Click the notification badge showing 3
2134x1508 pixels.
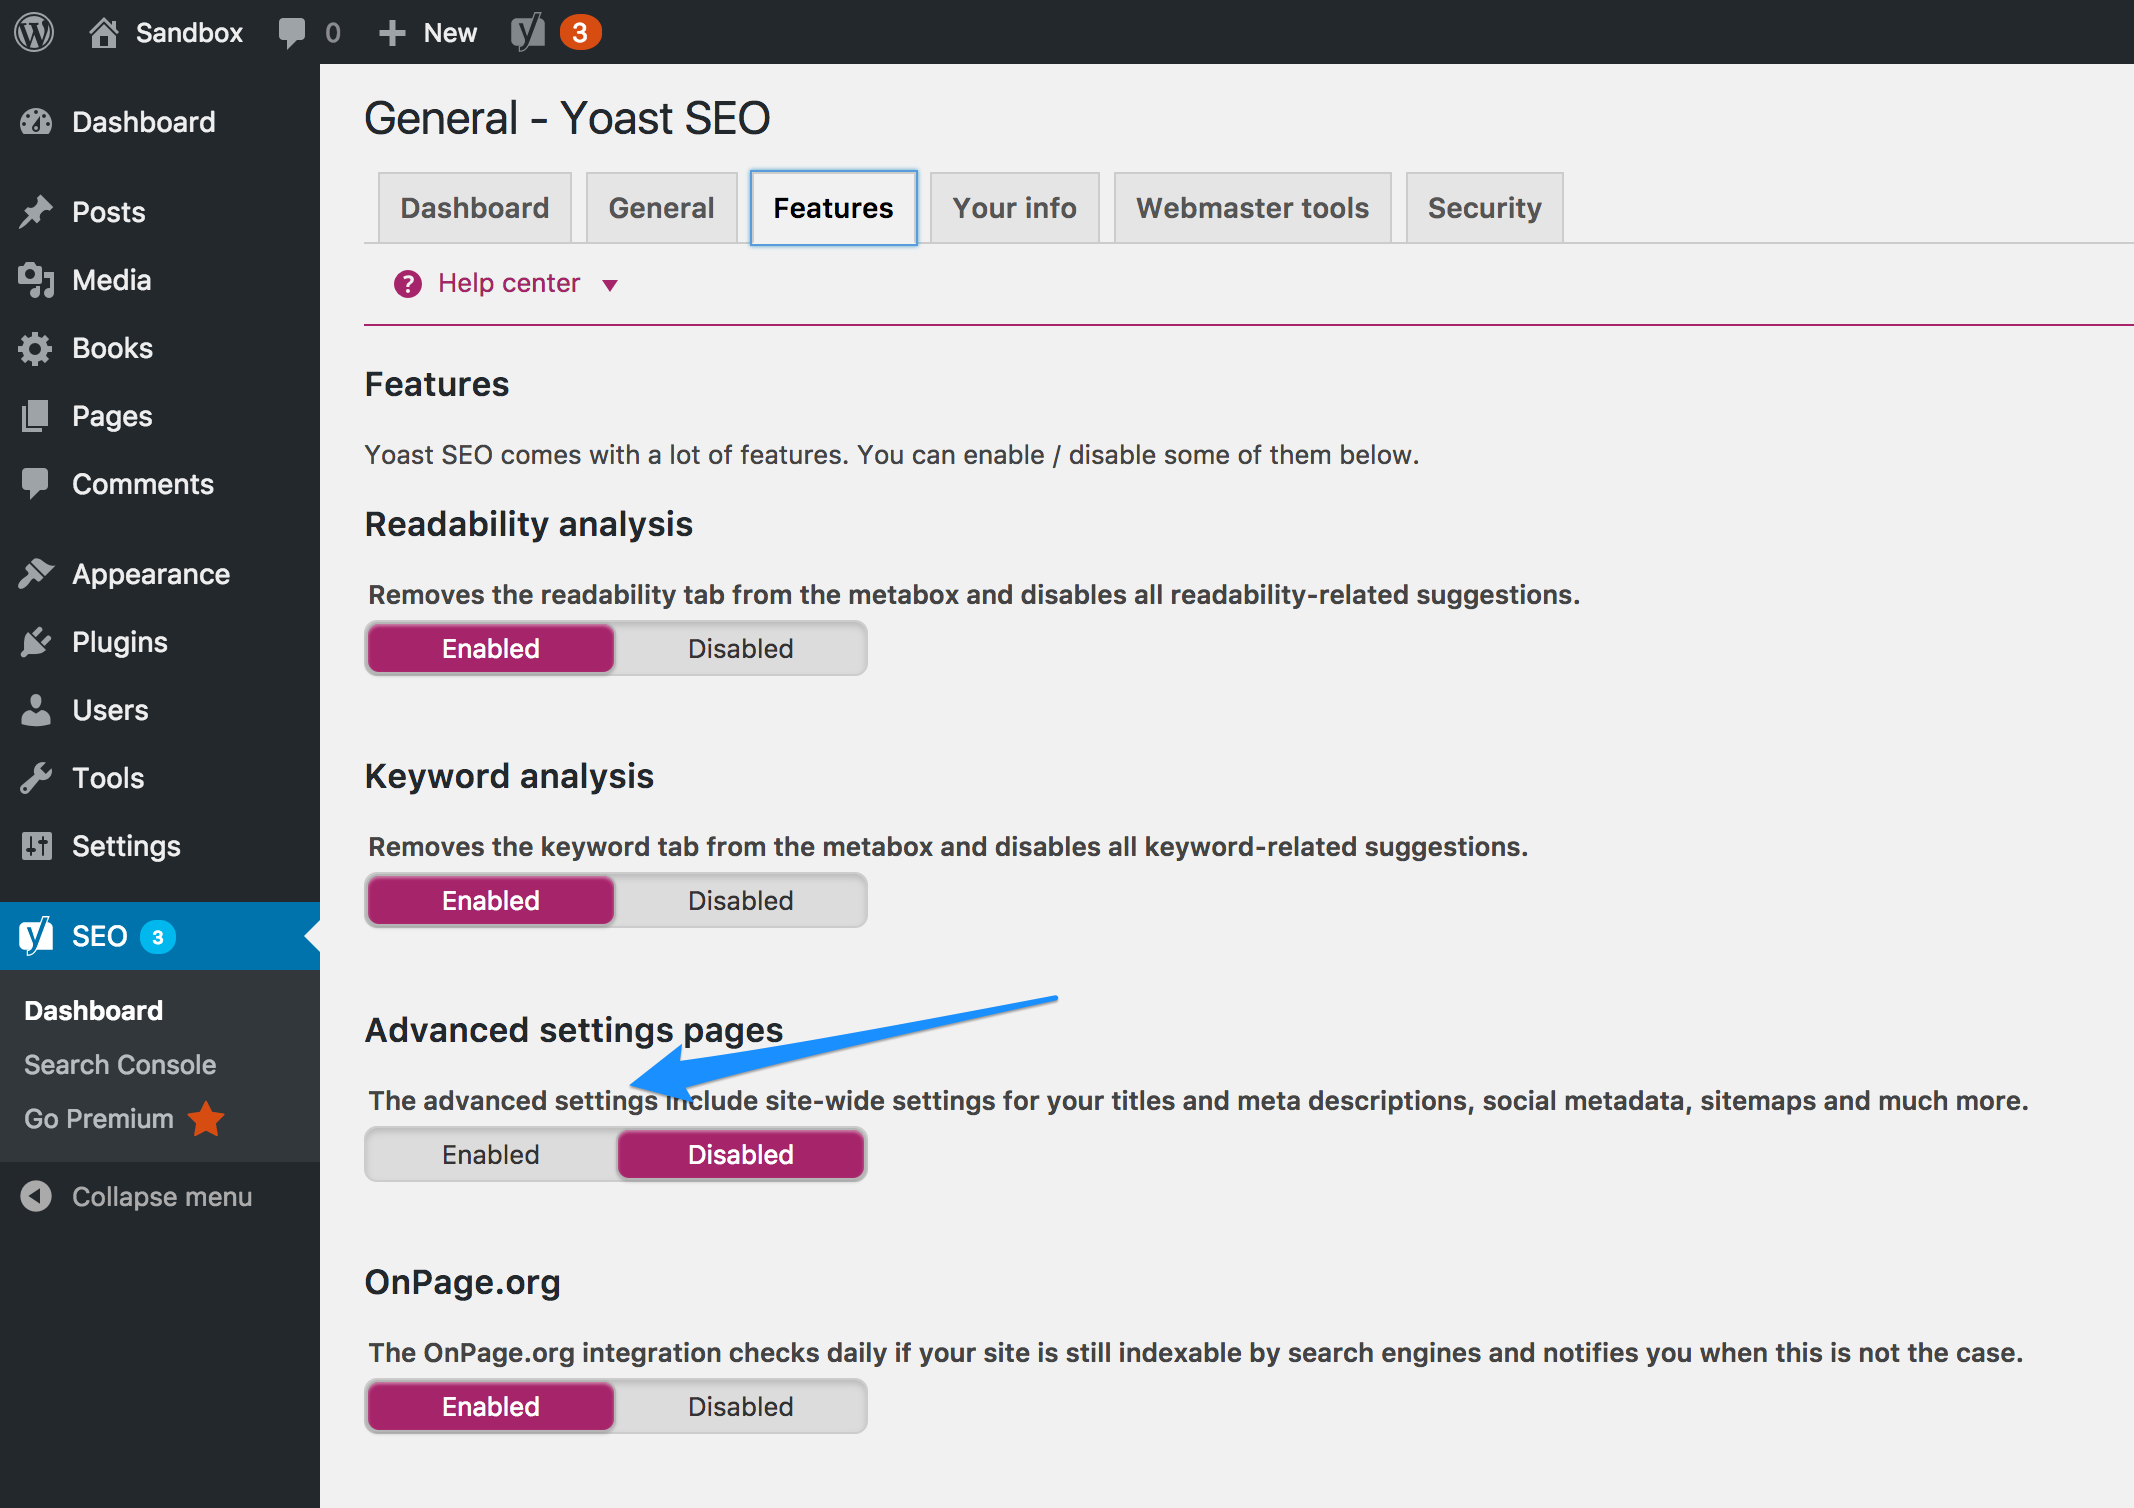point(579,31)
